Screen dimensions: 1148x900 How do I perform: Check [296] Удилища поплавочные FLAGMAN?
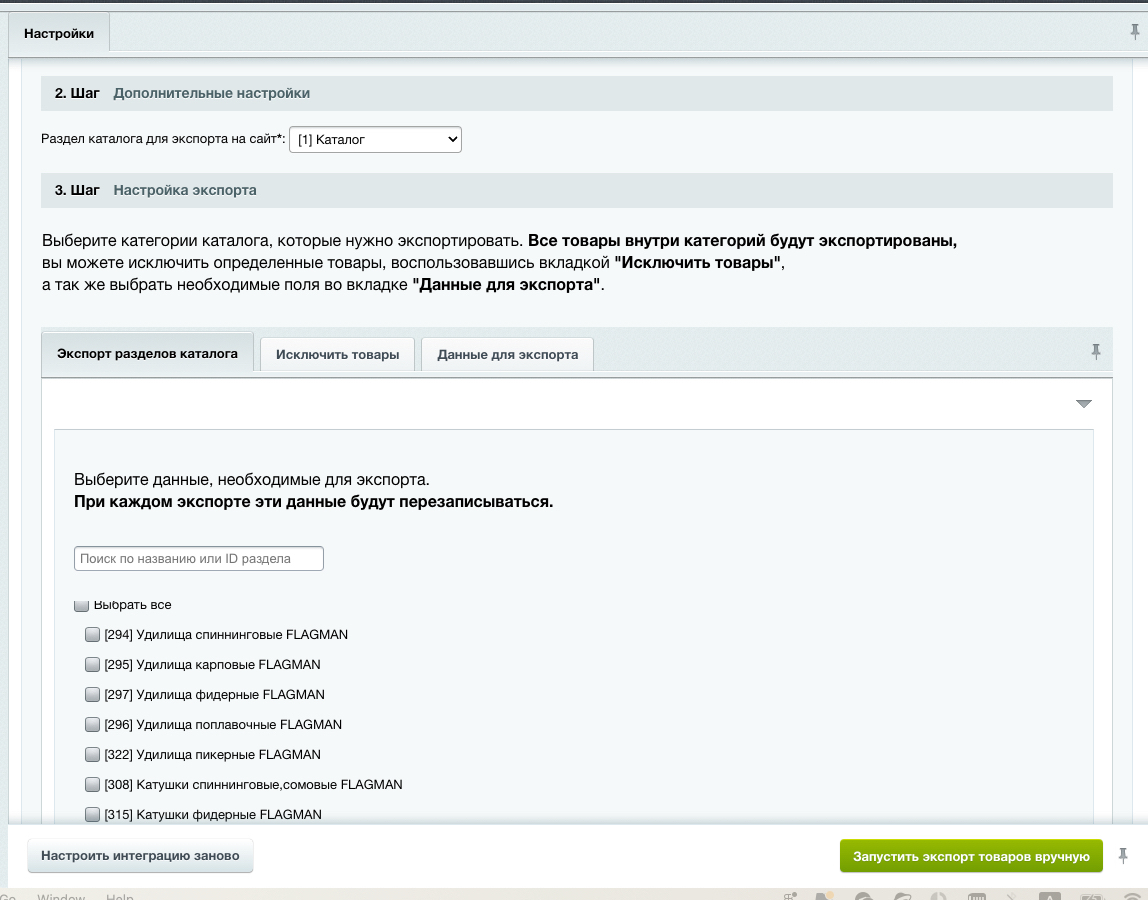click(92, 724)
